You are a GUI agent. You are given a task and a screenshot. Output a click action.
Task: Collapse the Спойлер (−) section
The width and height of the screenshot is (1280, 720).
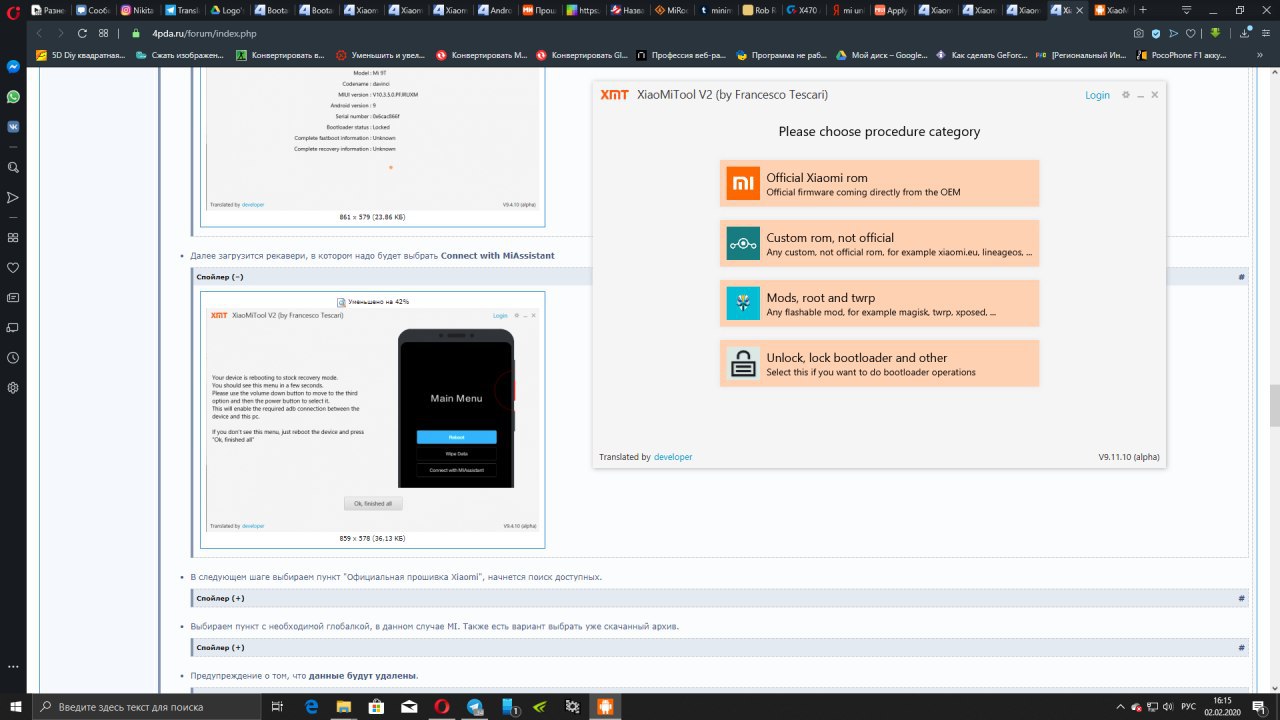point(220,277)
